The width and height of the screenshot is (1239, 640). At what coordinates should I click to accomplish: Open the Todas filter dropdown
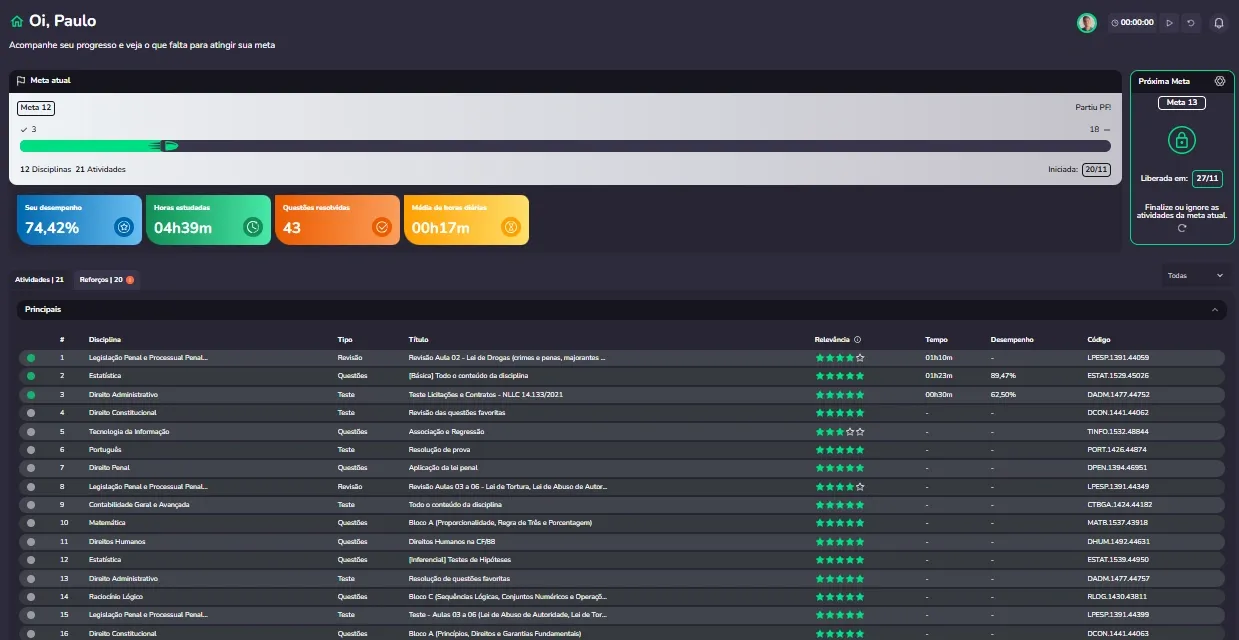[1194, 275]
